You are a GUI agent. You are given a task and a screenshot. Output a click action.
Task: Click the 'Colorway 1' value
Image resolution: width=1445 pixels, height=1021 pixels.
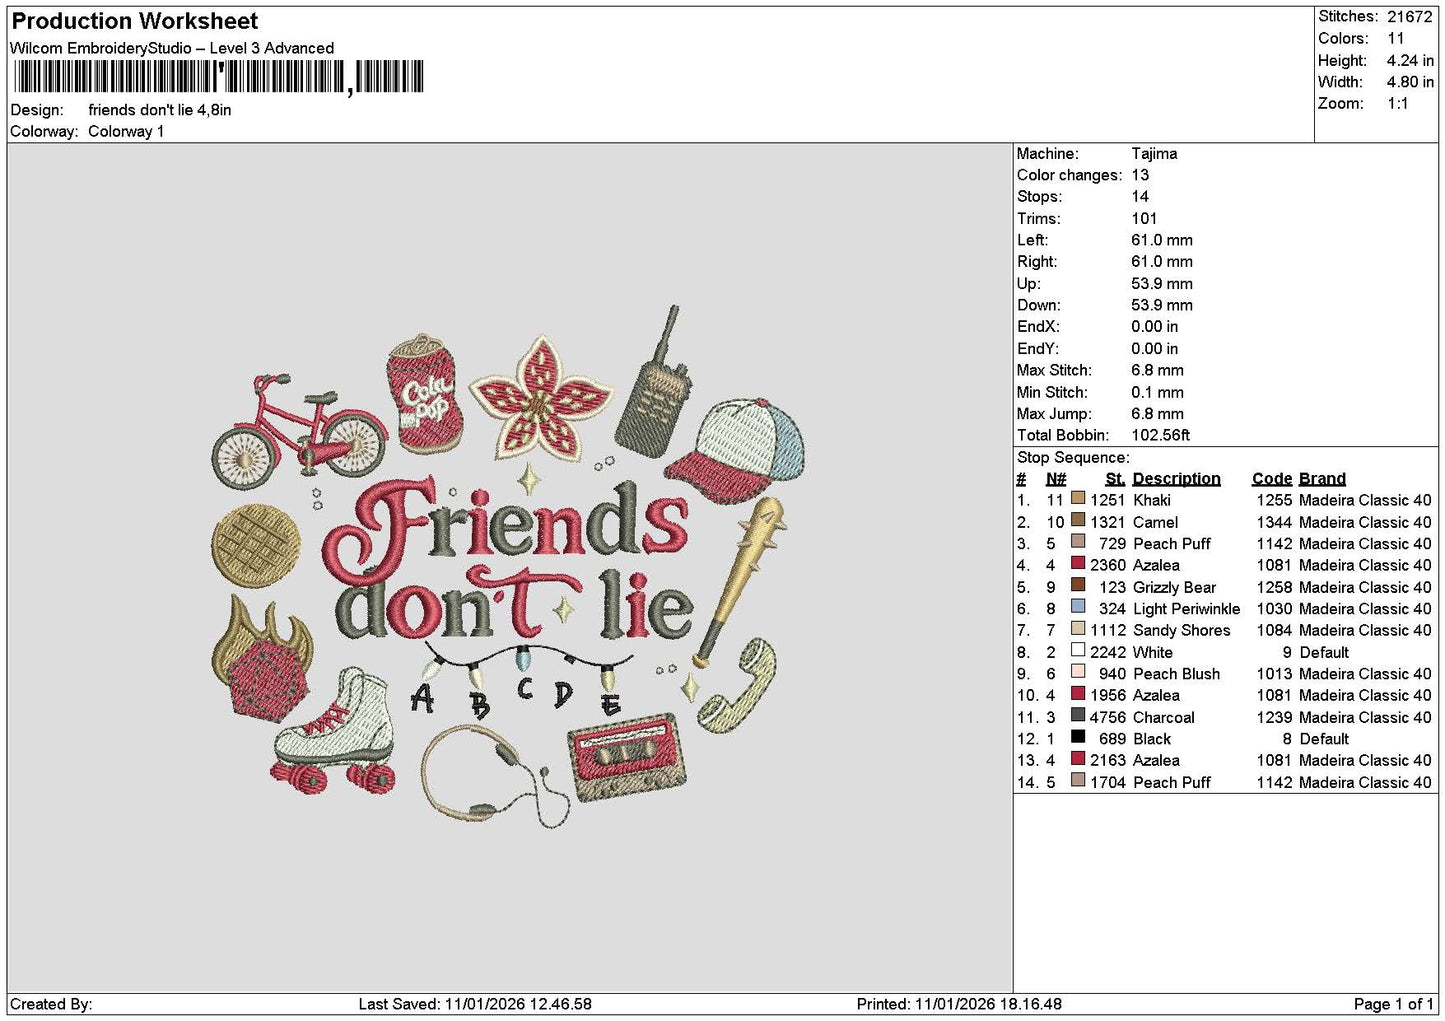126,131
